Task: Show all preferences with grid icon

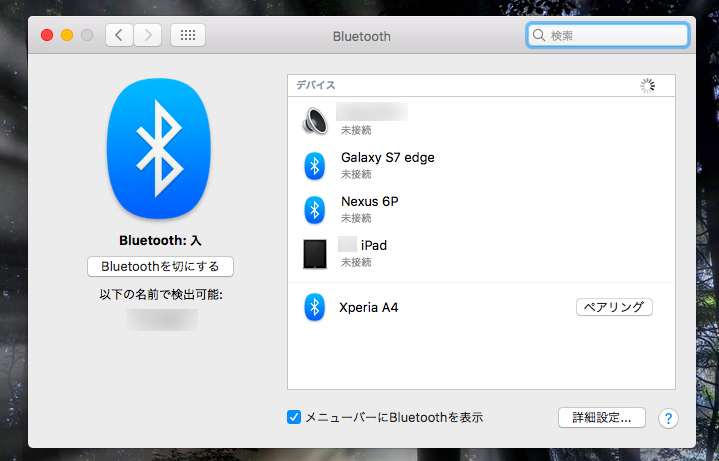Action: 188,35
